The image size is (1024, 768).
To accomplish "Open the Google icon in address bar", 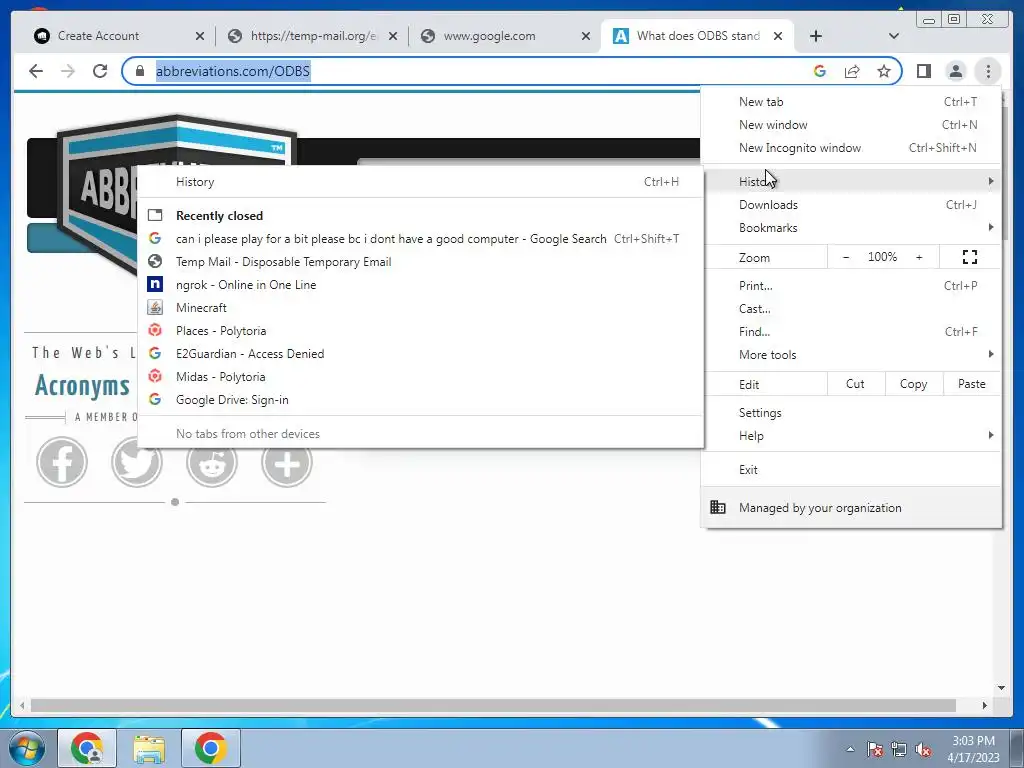I will [820, 71].
